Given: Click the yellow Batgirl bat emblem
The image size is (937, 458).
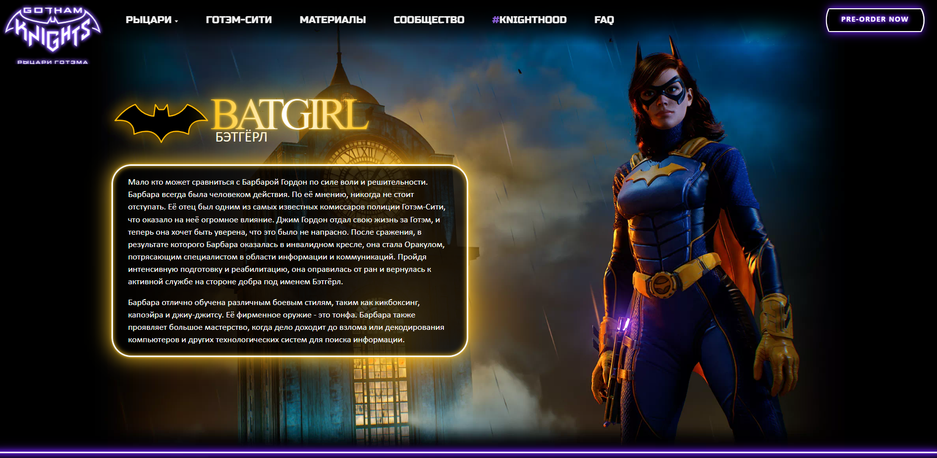Looking at the screenshot, I should pyautogui.click(x=161, y=123).
